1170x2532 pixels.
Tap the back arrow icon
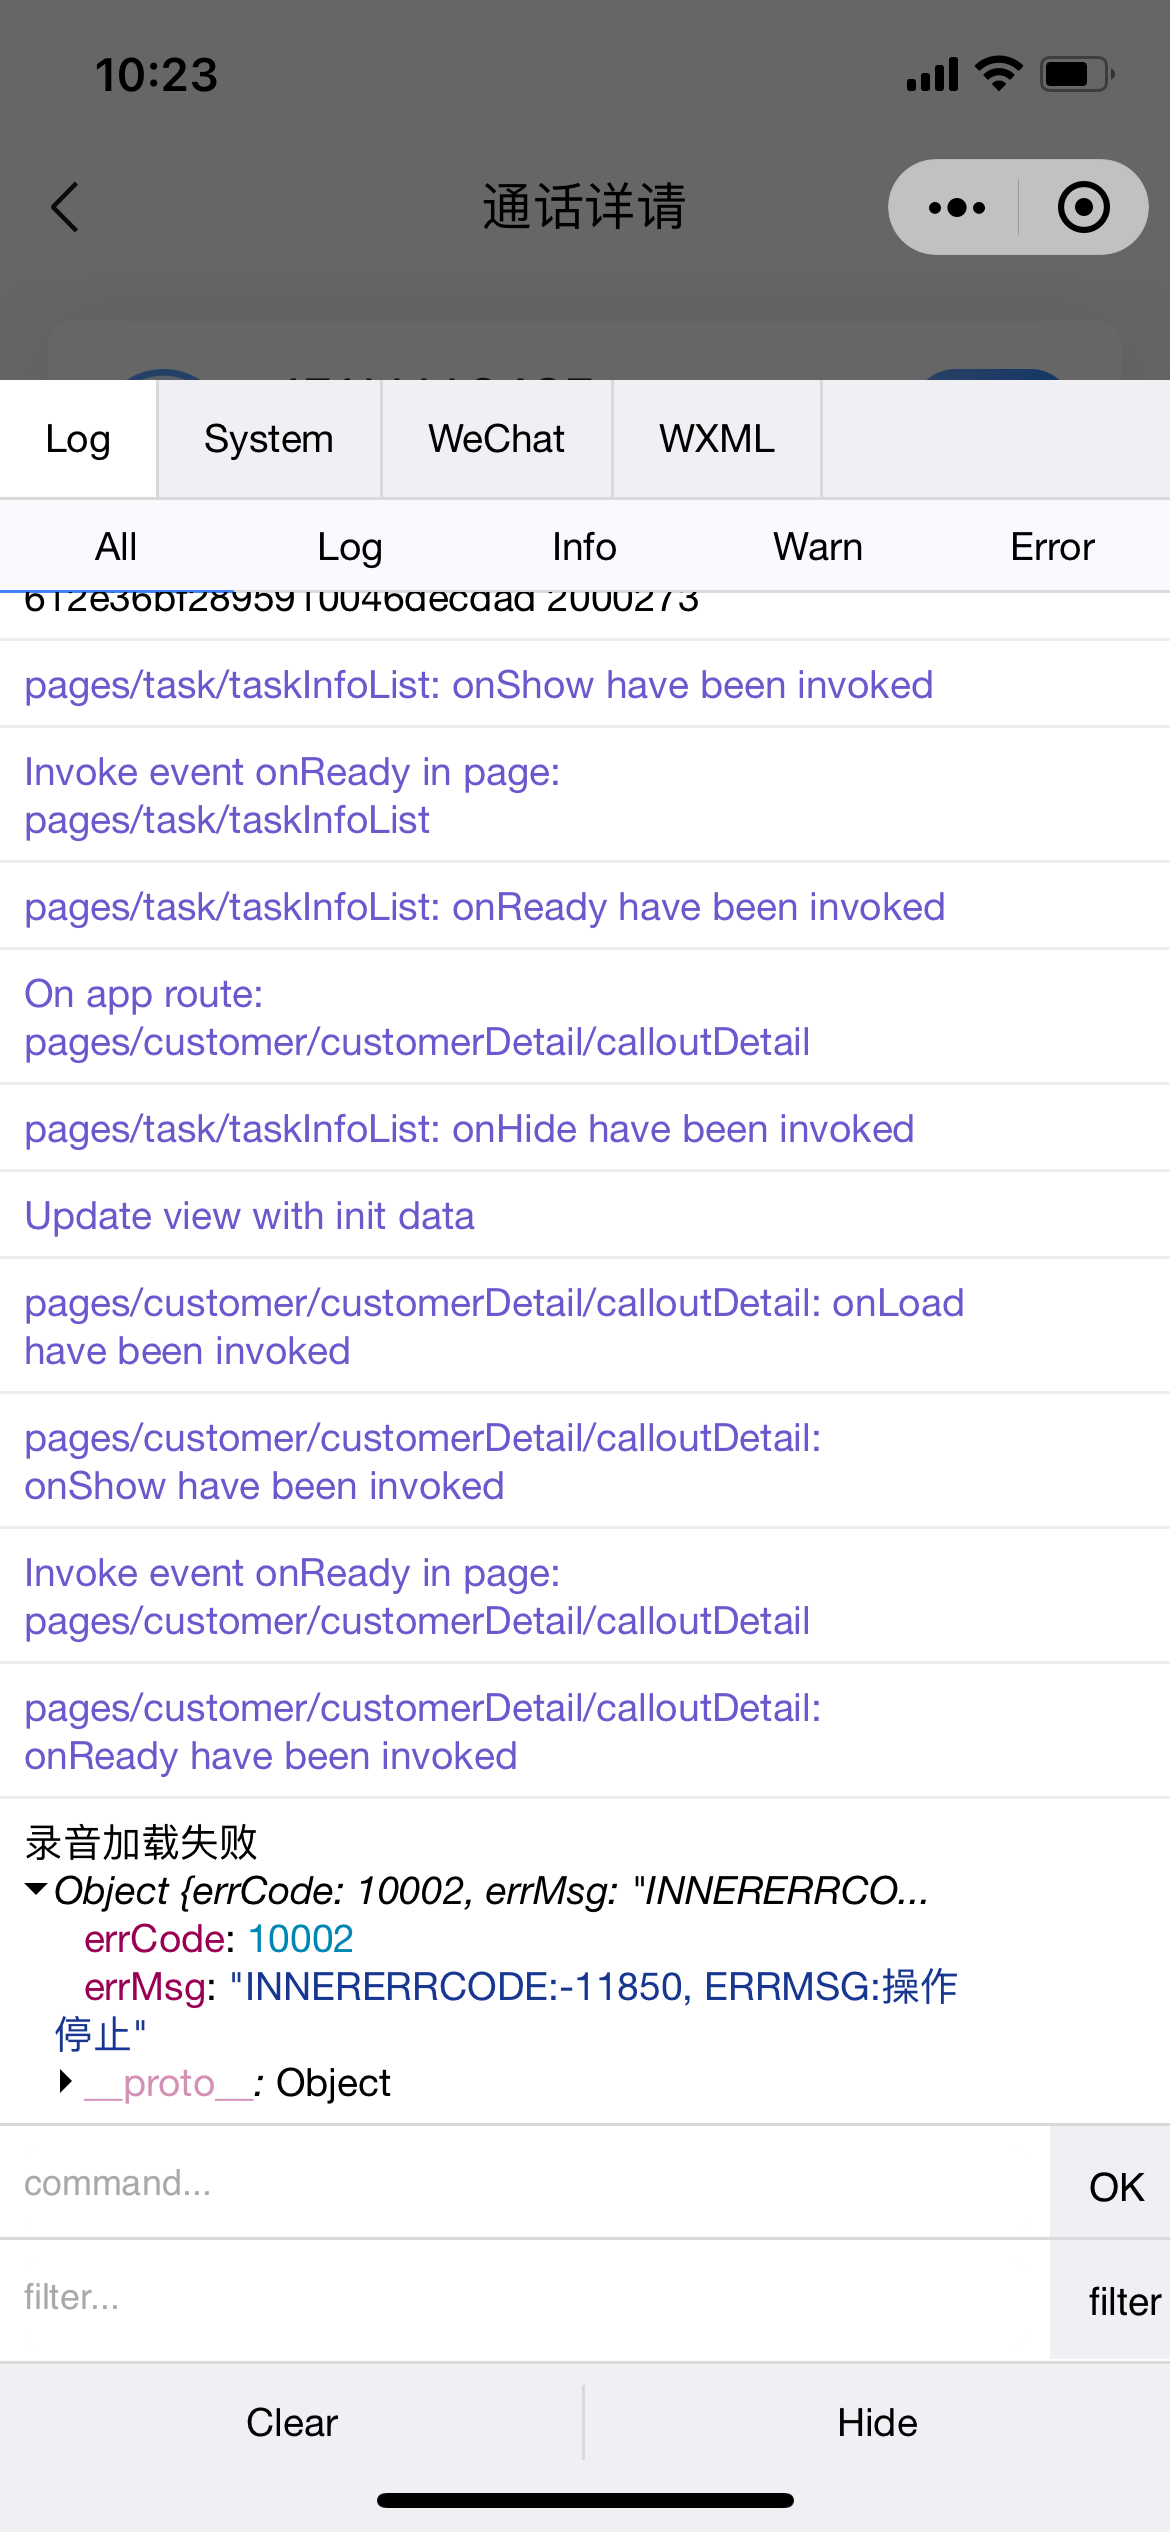tap(66, 207)
